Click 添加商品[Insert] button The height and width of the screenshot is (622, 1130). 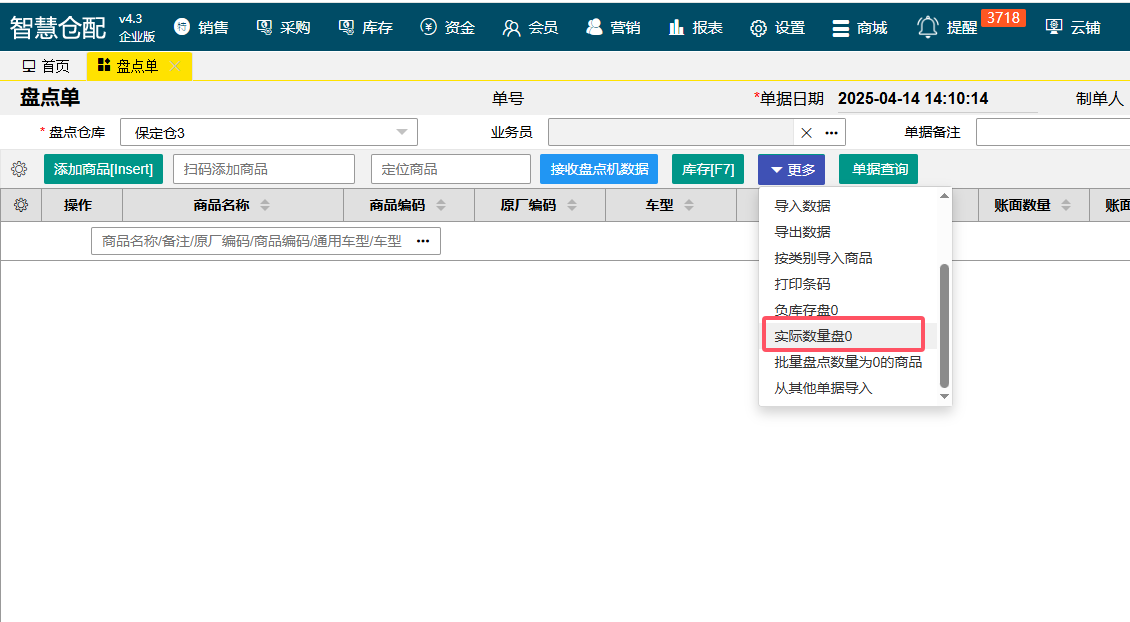(103, 170)
